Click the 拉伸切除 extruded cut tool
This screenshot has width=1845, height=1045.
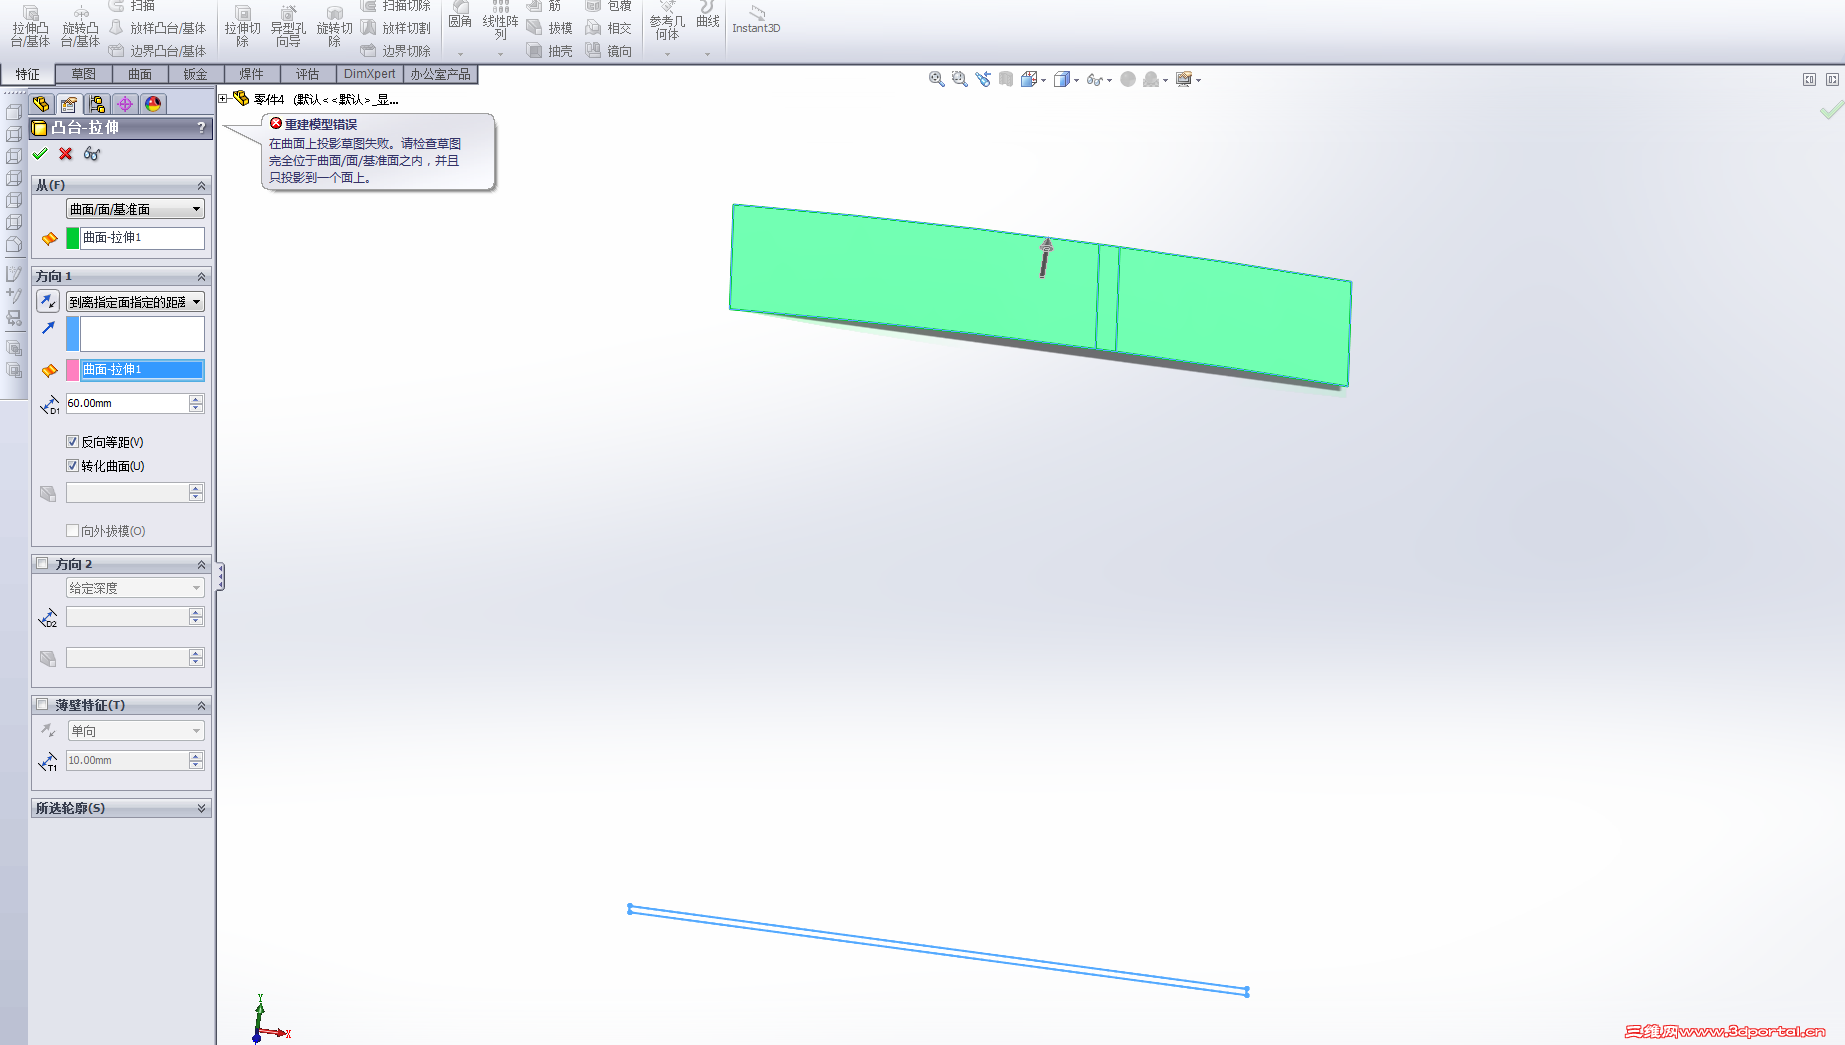[x=242, y=25]
